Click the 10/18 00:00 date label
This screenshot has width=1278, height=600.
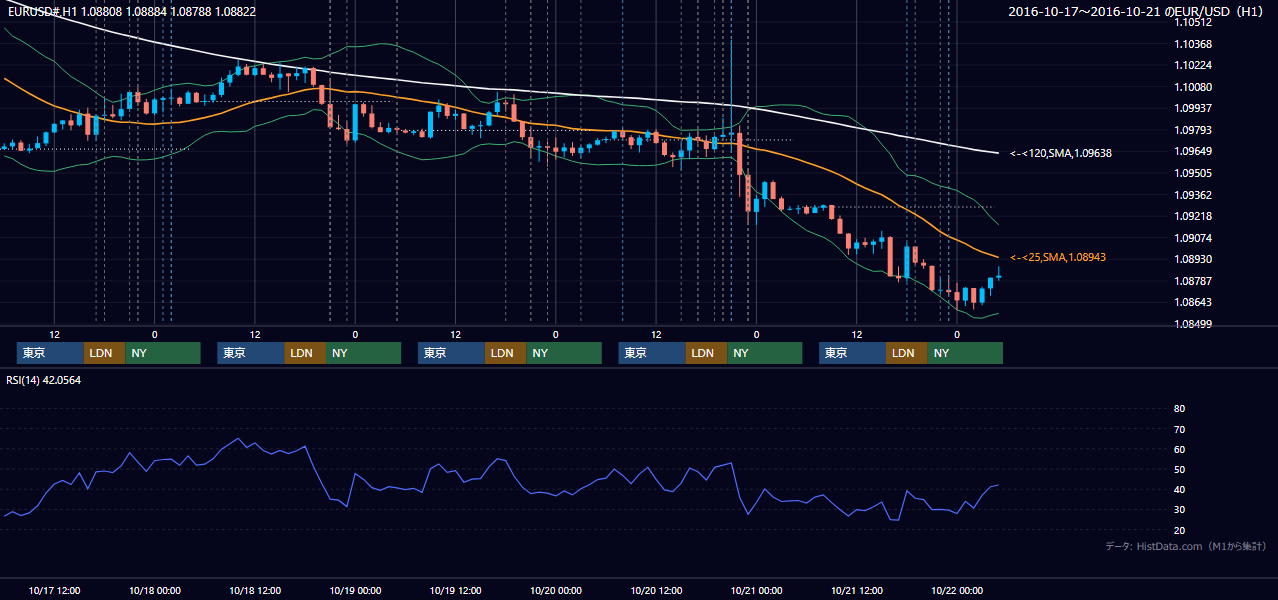tap(155, 590)
